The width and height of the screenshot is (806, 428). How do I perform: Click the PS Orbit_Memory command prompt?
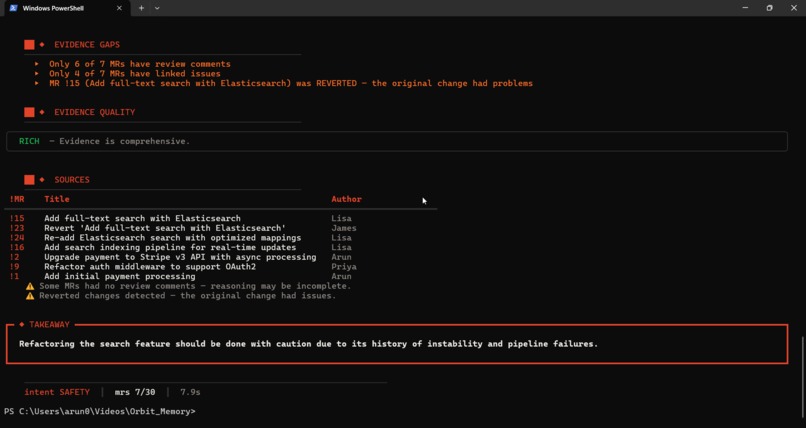100,412
